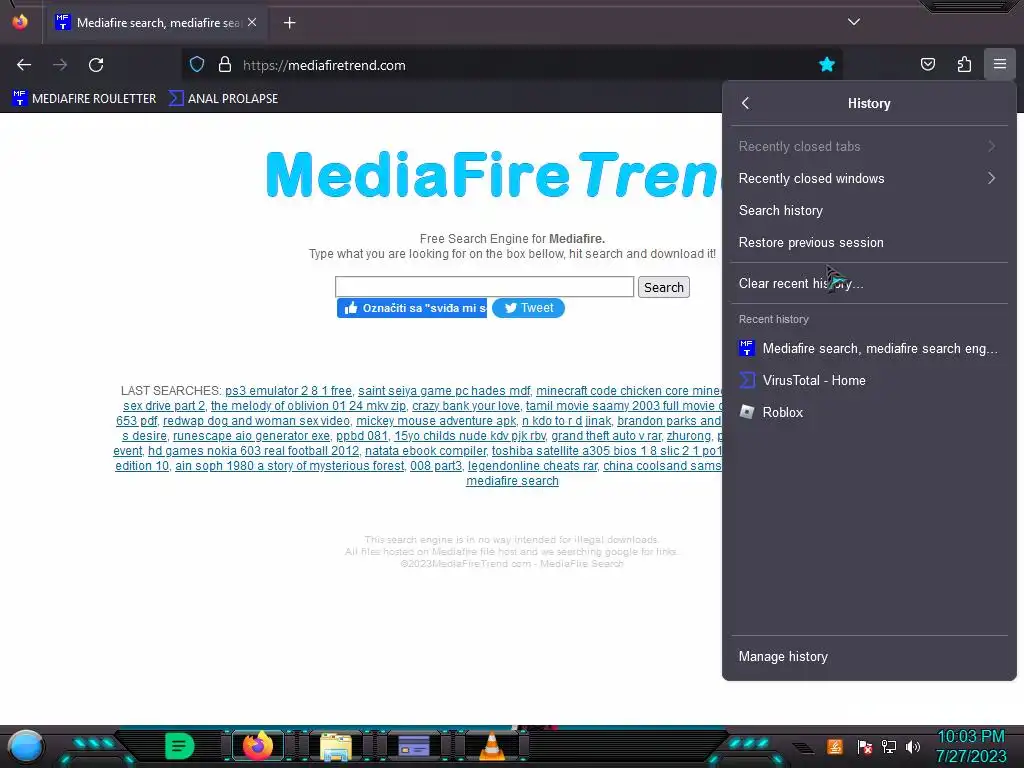Open the purple window app on taskbar
The height and width of the screenshot is (768, 1024).
coord(414,746)
